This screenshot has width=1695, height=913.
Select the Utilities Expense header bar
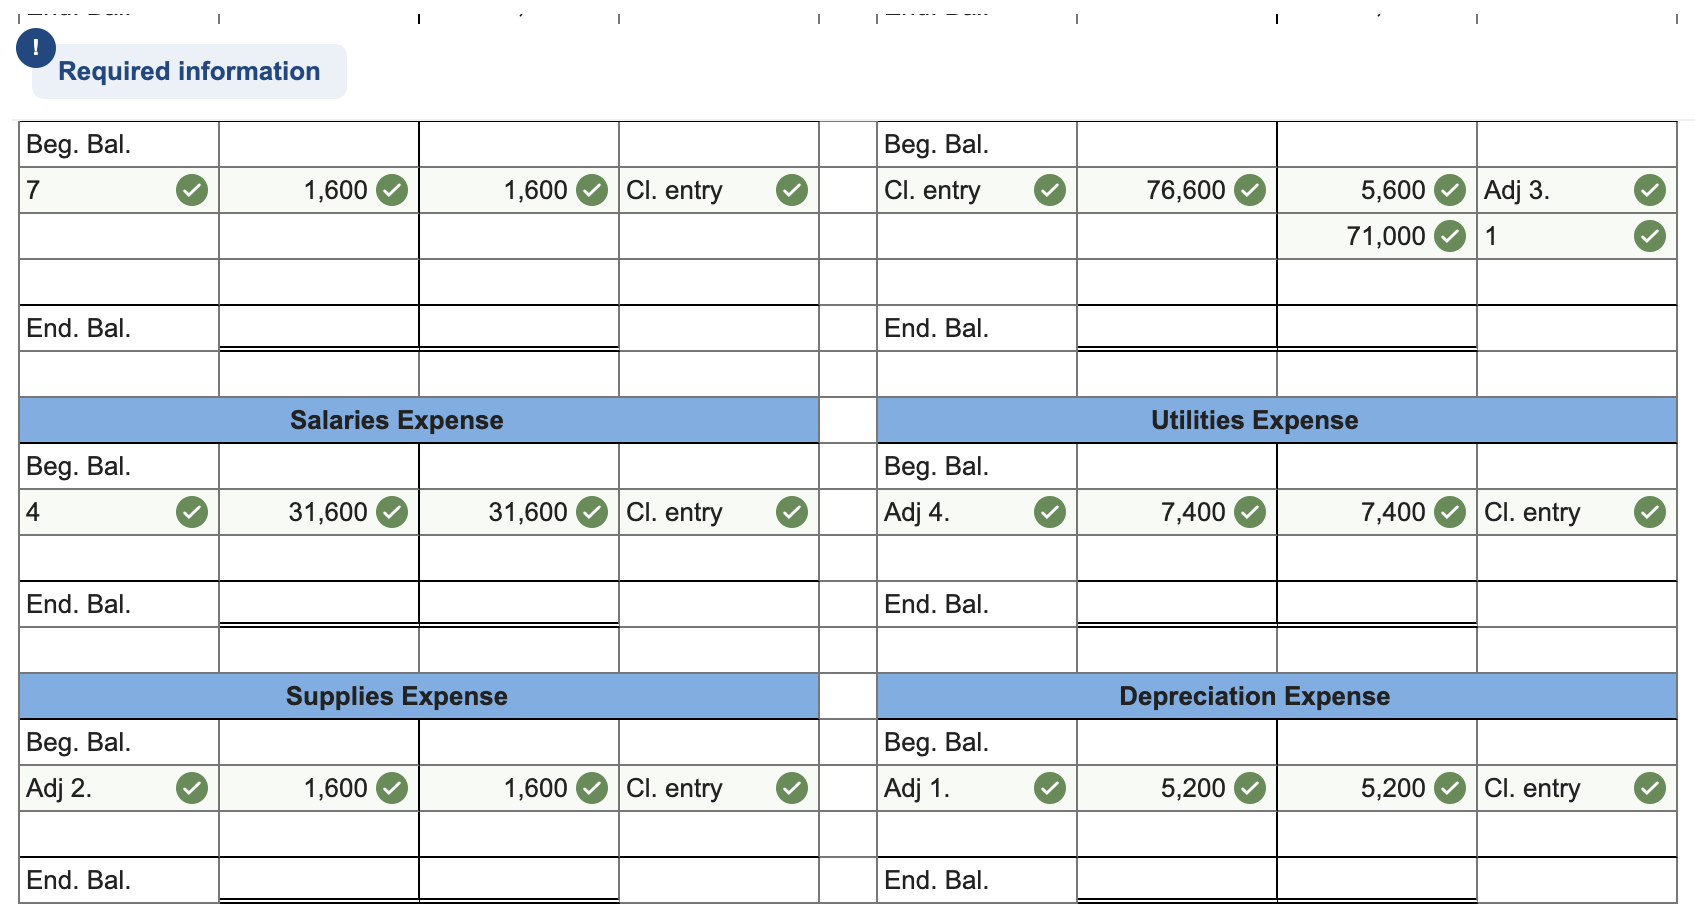pyautogui.click(x=1255, y=420)
